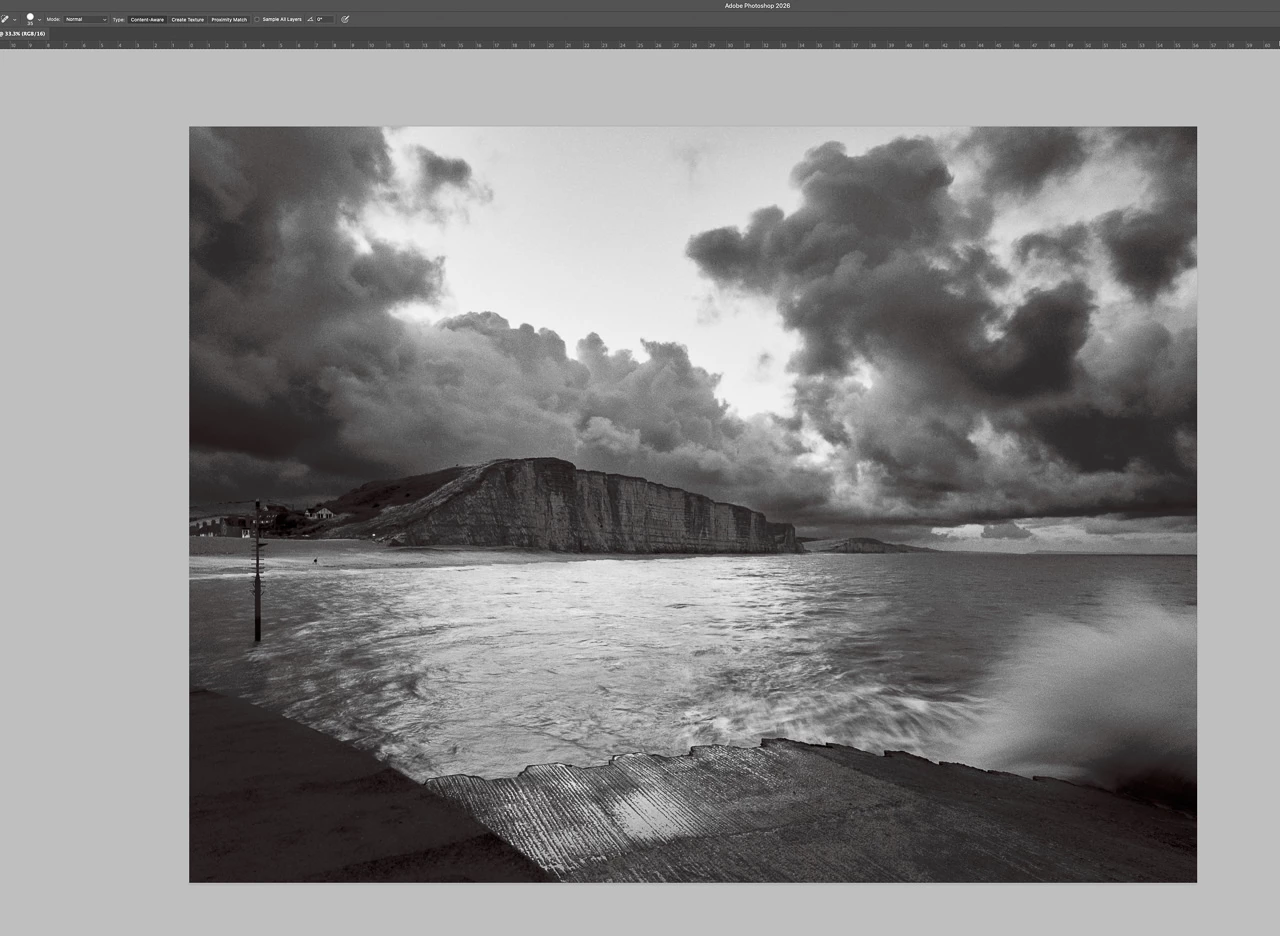Click the Adobe Photoshop 2026 title bar
Viewport: 1280px width, 936px height.
[757, 5]
